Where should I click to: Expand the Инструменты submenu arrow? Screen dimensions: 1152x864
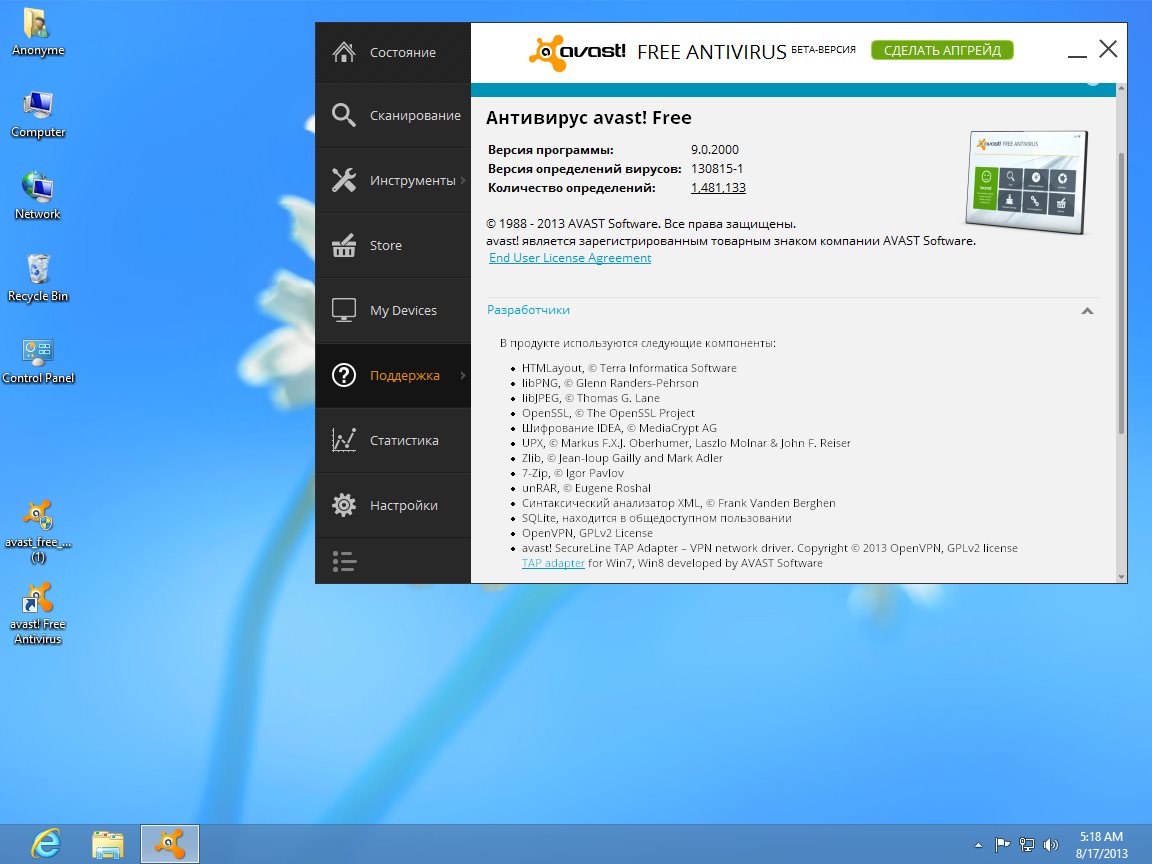pos(463,180)
